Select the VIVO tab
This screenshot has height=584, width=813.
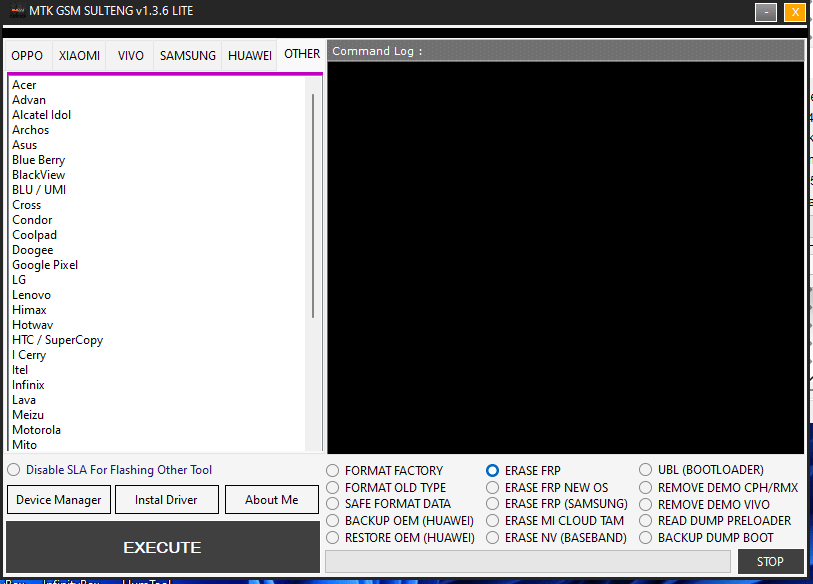(x=130, y=56)
